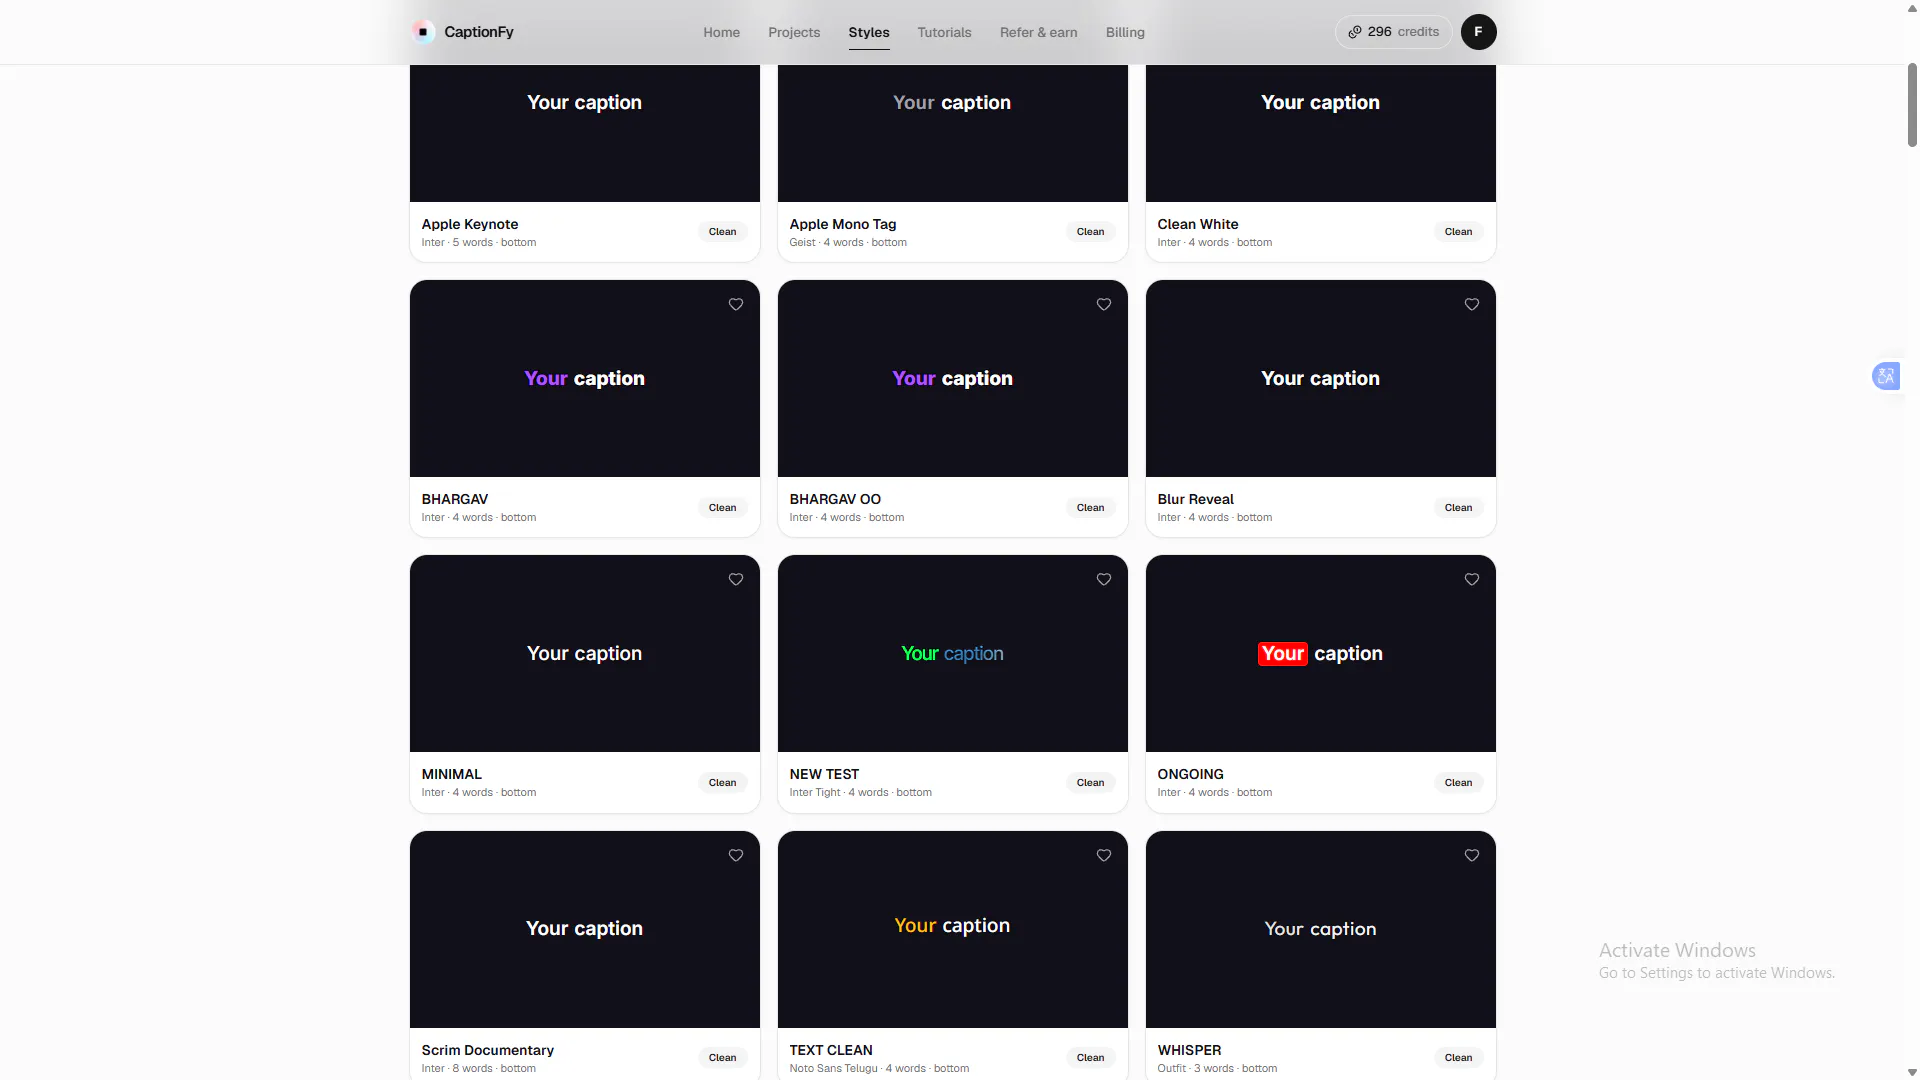Open the Blur Reveal style preview
The image size is (1920, 1080).
point(1321,378)
